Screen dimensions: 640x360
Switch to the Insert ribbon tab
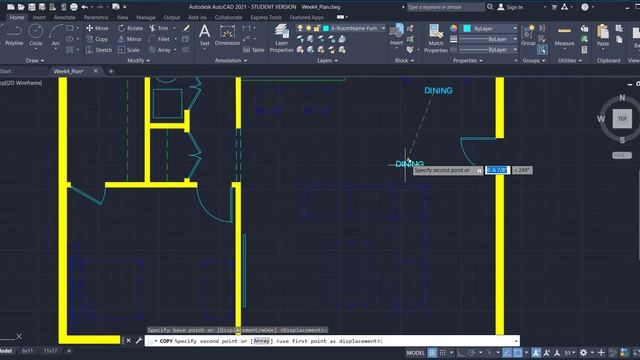pos(39,18)
